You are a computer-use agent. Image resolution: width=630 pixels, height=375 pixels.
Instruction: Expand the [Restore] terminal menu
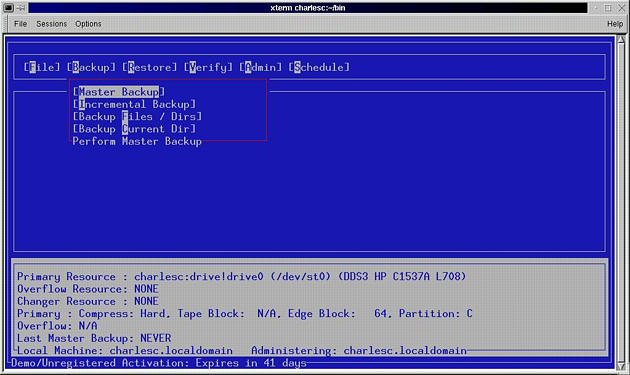(x=149, y=67)
